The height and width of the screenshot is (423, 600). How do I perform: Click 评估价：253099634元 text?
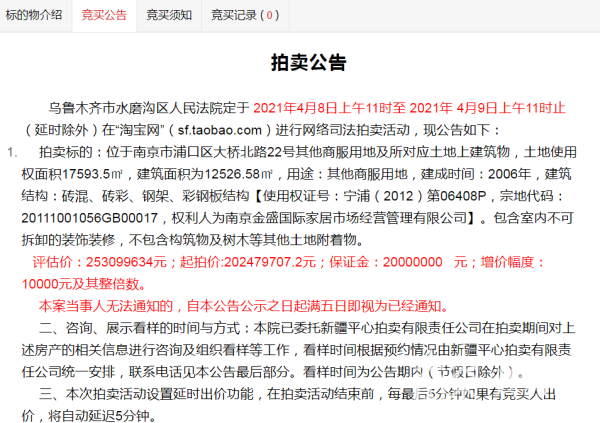100,262
